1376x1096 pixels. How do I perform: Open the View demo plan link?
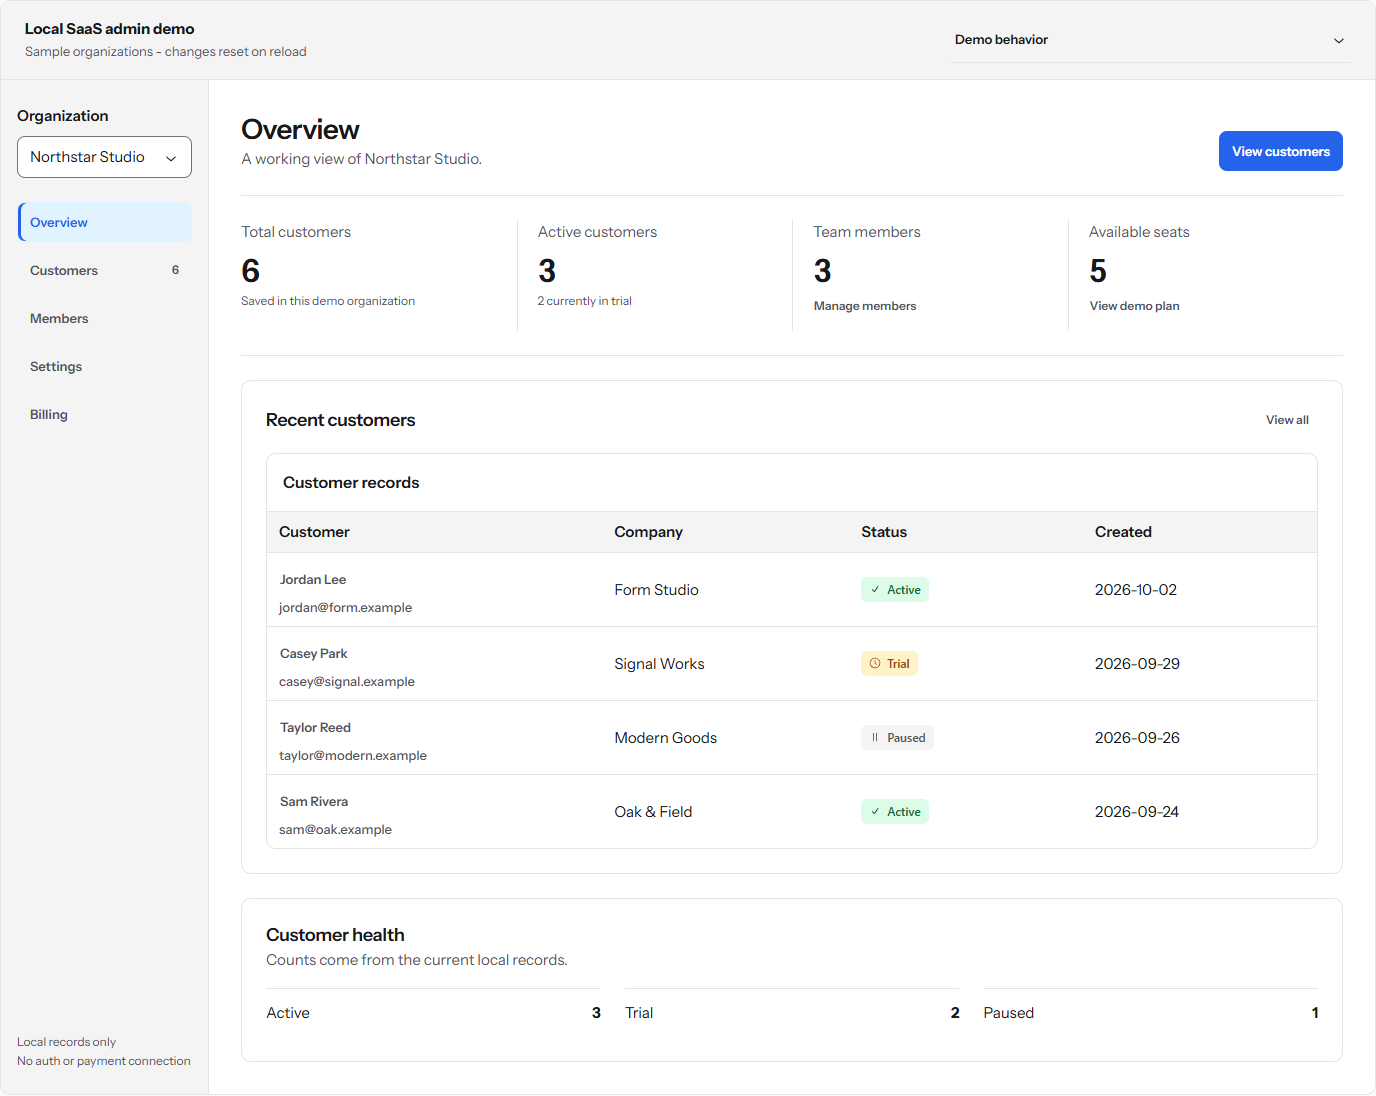(1134, 306)
